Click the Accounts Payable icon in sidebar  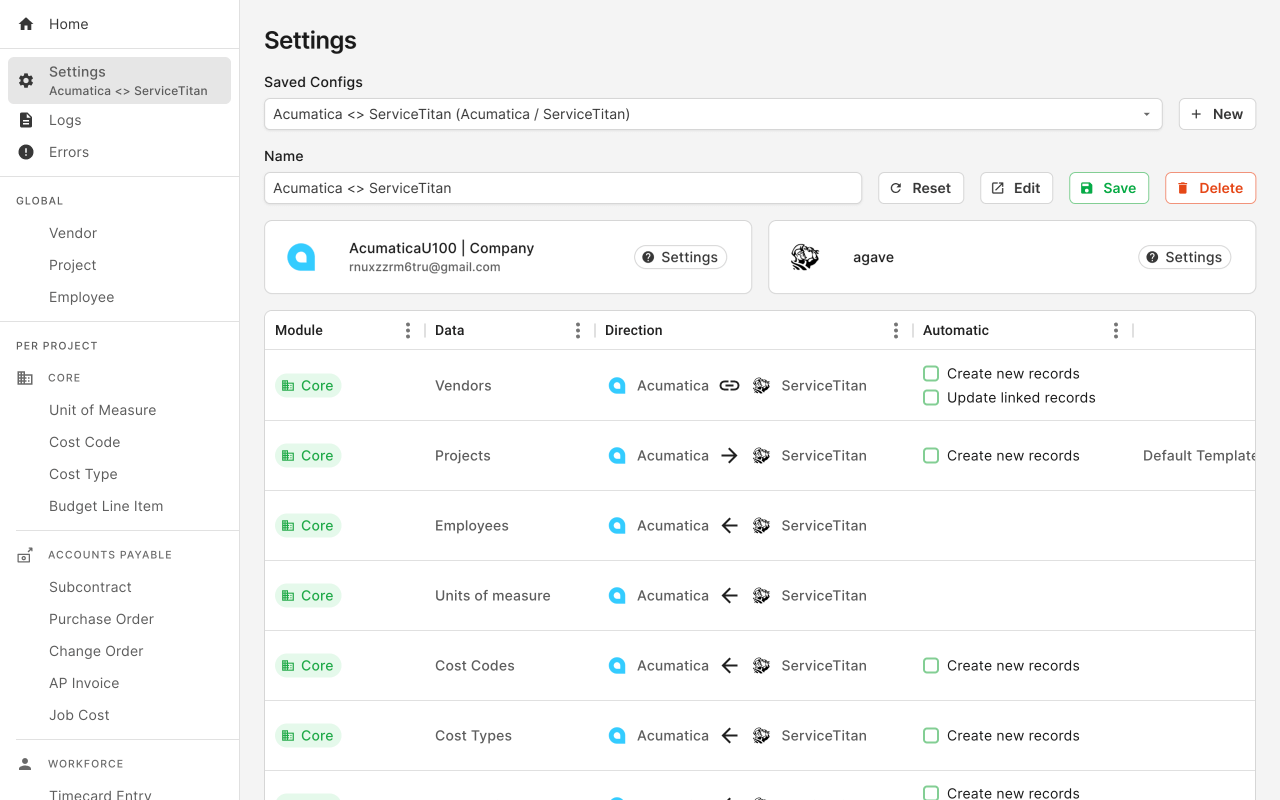pos(25,555)
